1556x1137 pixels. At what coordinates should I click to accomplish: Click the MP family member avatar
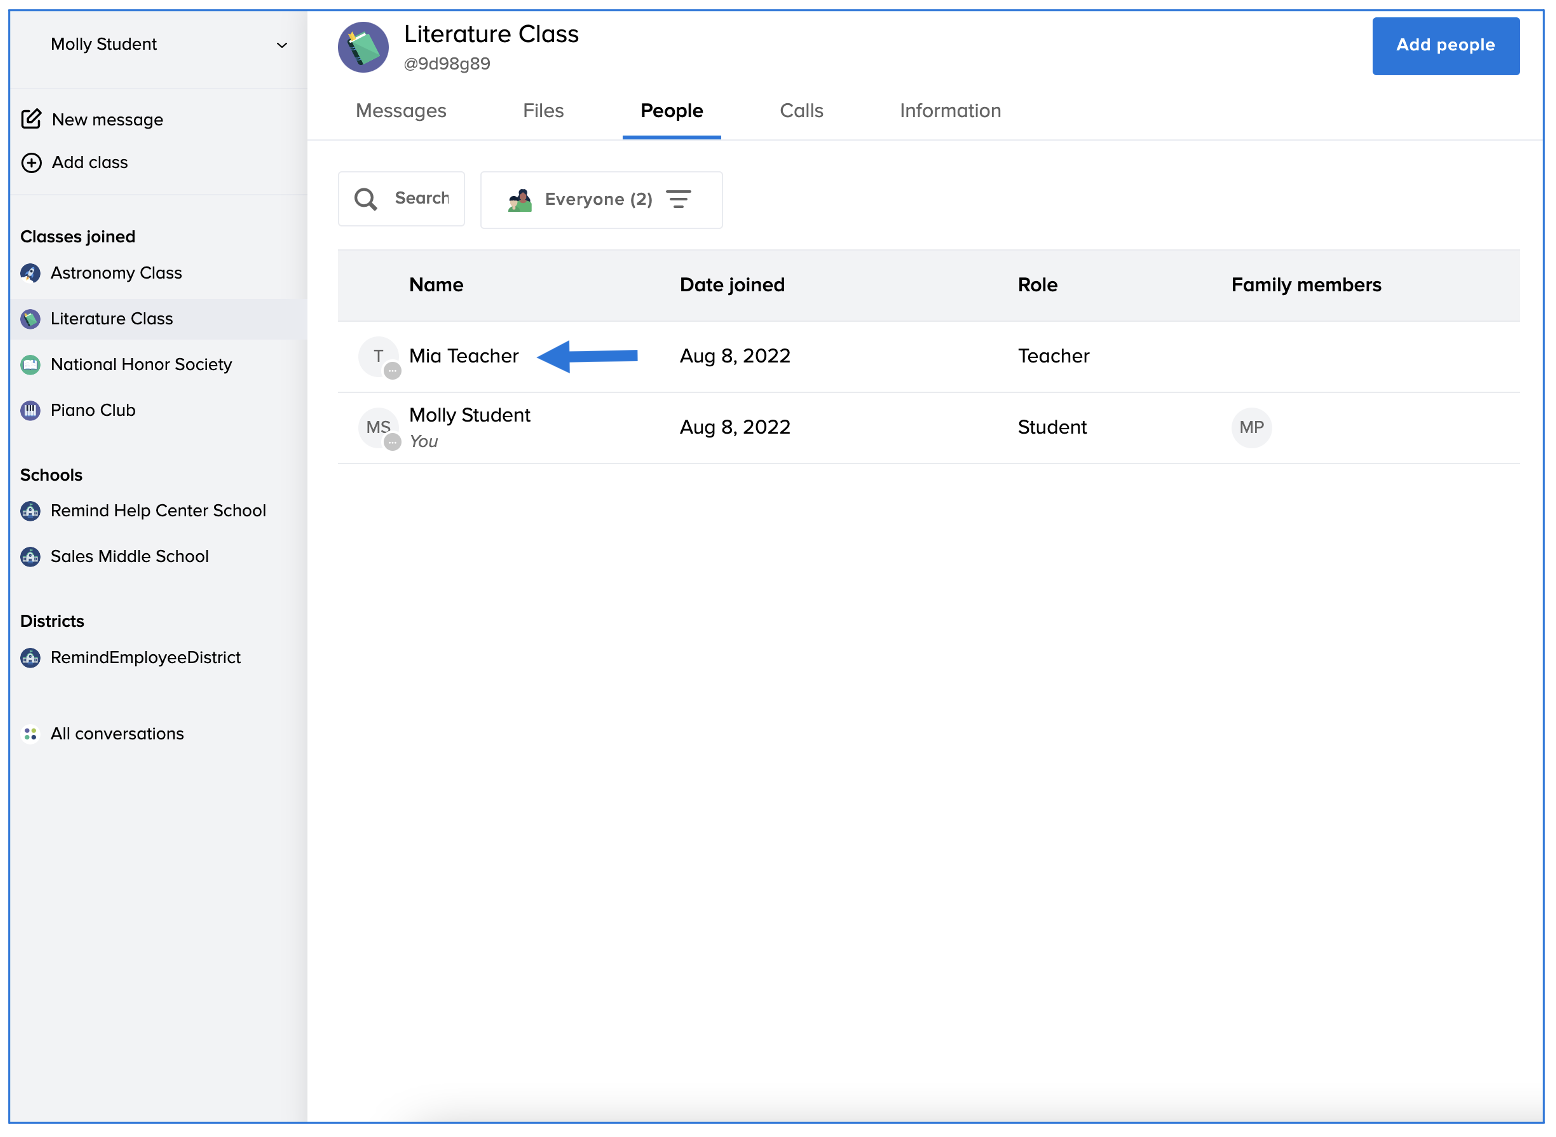[x=1251, y=428]
